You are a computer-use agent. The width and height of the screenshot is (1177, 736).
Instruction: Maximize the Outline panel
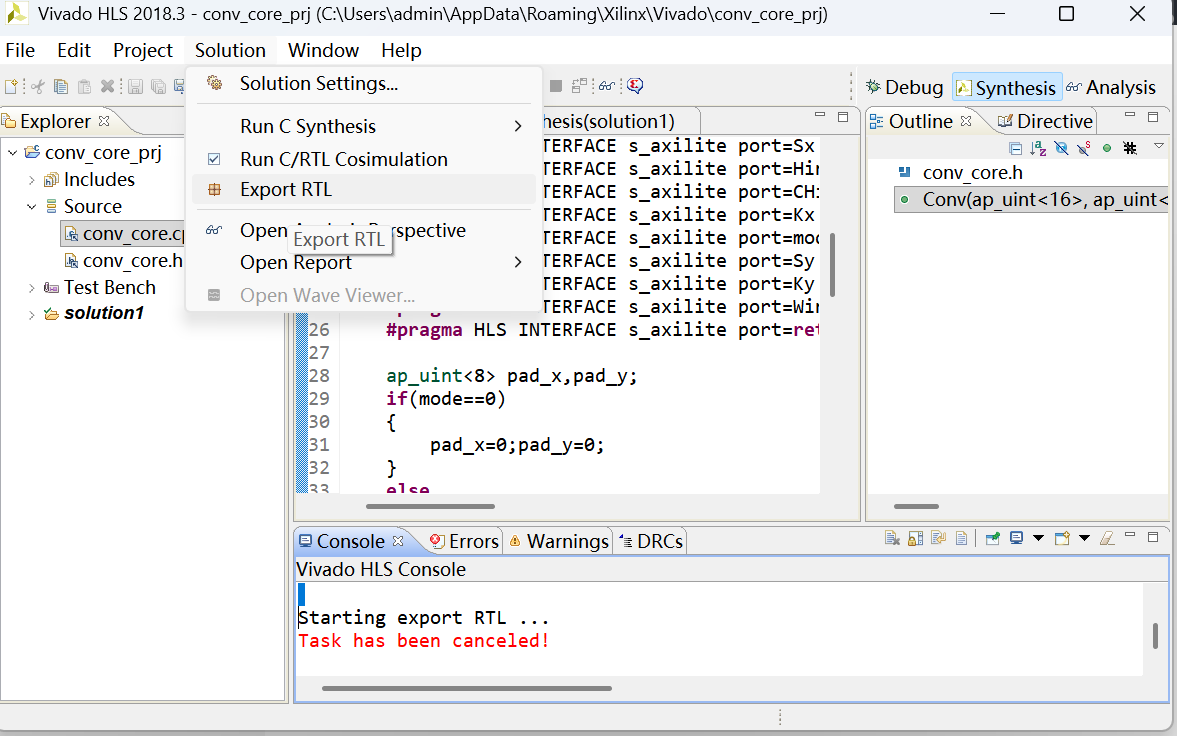coord(1153,116)
